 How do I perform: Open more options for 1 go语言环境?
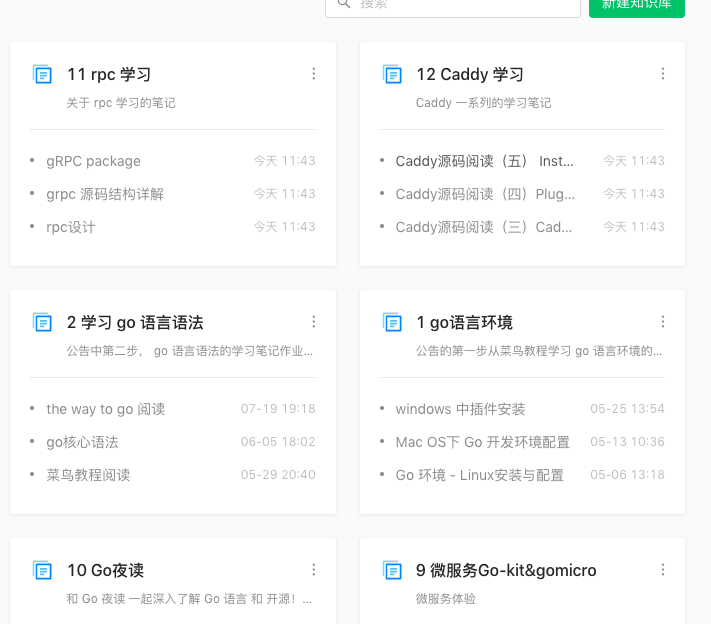[663, 322]
